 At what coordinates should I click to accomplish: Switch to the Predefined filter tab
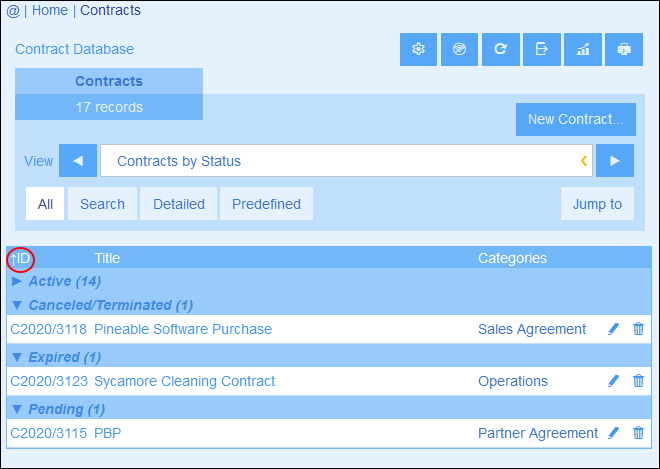266,204
